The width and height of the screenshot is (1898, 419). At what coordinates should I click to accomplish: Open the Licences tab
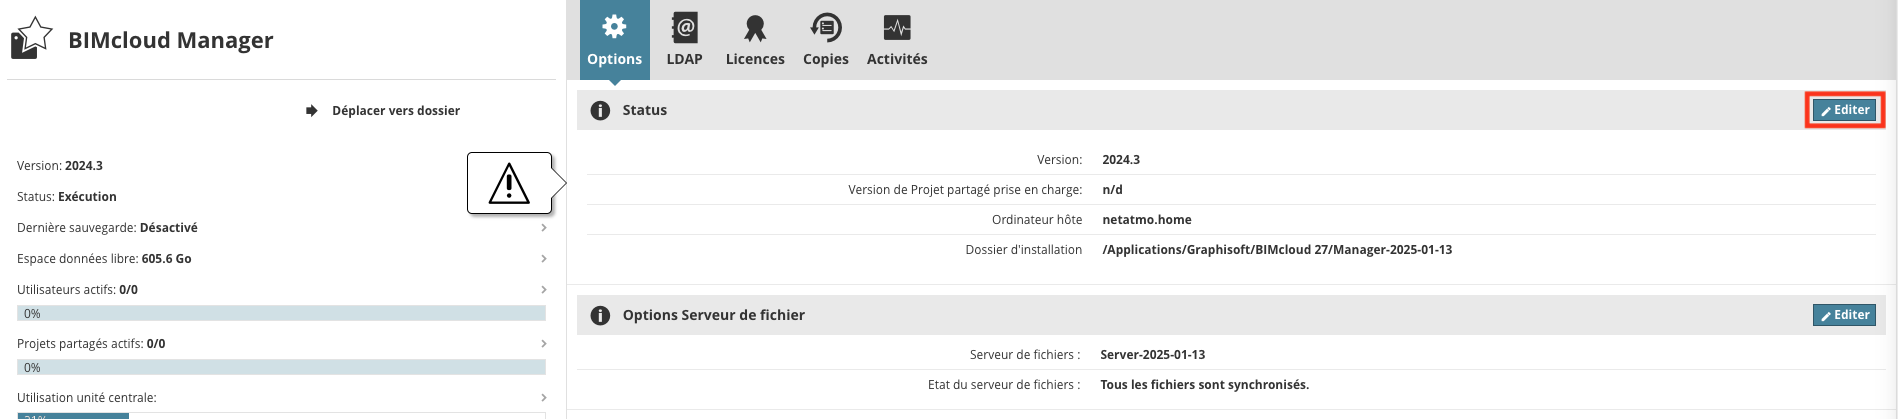tap(755, 40)
